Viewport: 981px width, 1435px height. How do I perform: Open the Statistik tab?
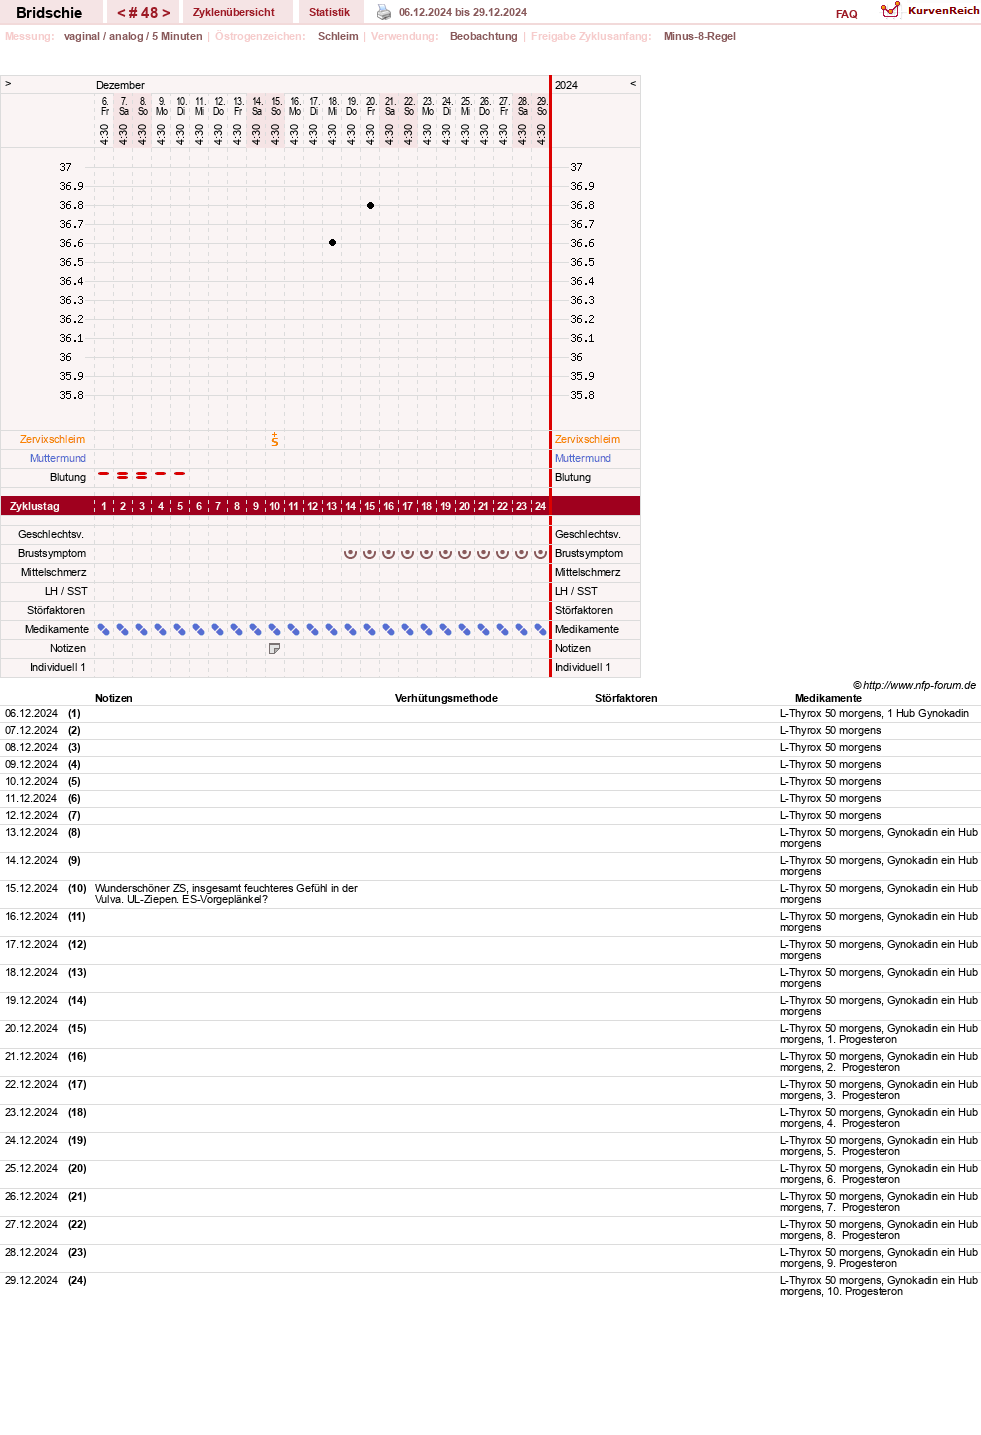(x=329, y=12)
